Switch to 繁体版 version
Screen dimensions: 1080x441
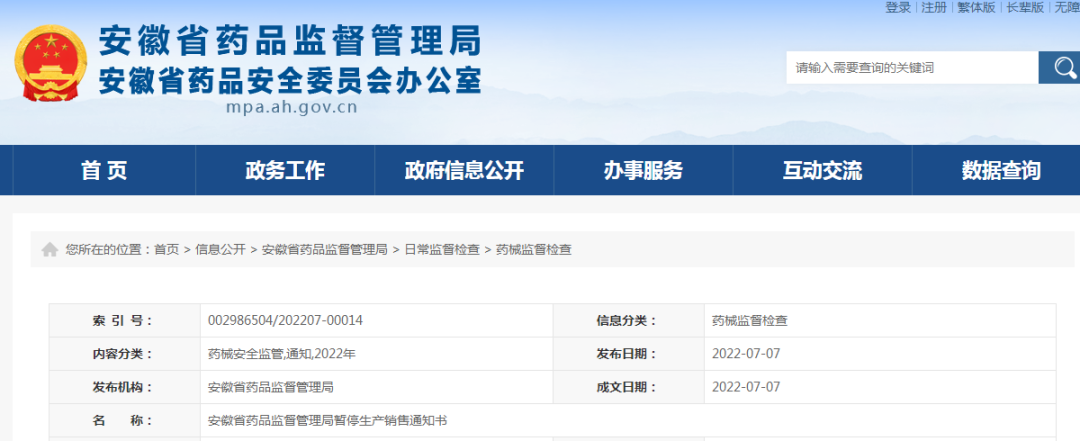[976, 7]
